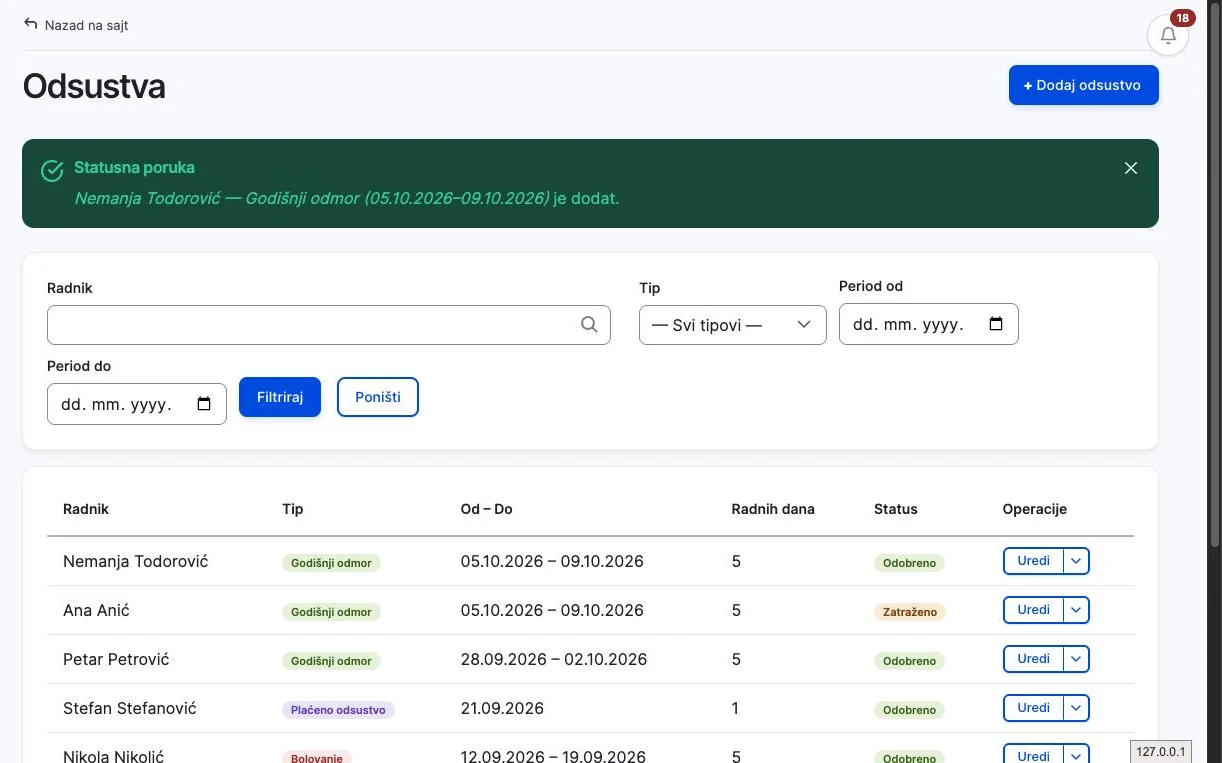Click the Operacije column header
The height and width of the screenshot is (763, 1222).
click(1035, 509)
